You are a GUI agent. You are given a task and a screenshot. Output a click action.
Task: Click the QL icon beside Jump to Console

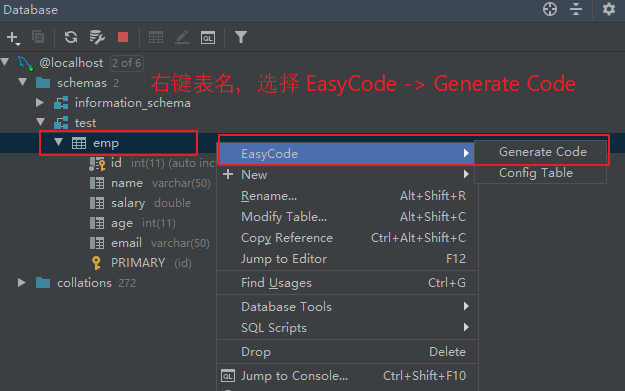[x=228, y=376]
